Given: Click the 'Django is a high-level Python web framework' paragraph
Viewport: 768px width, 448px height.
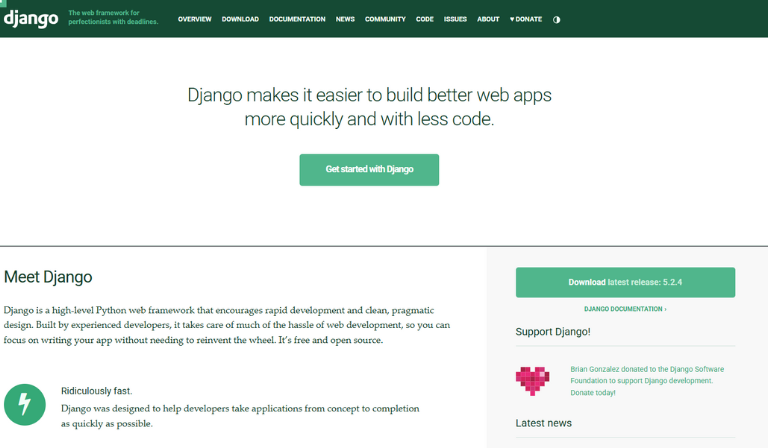Looking at the screenshot, I should pyautogui.click(x=227, y=325).
